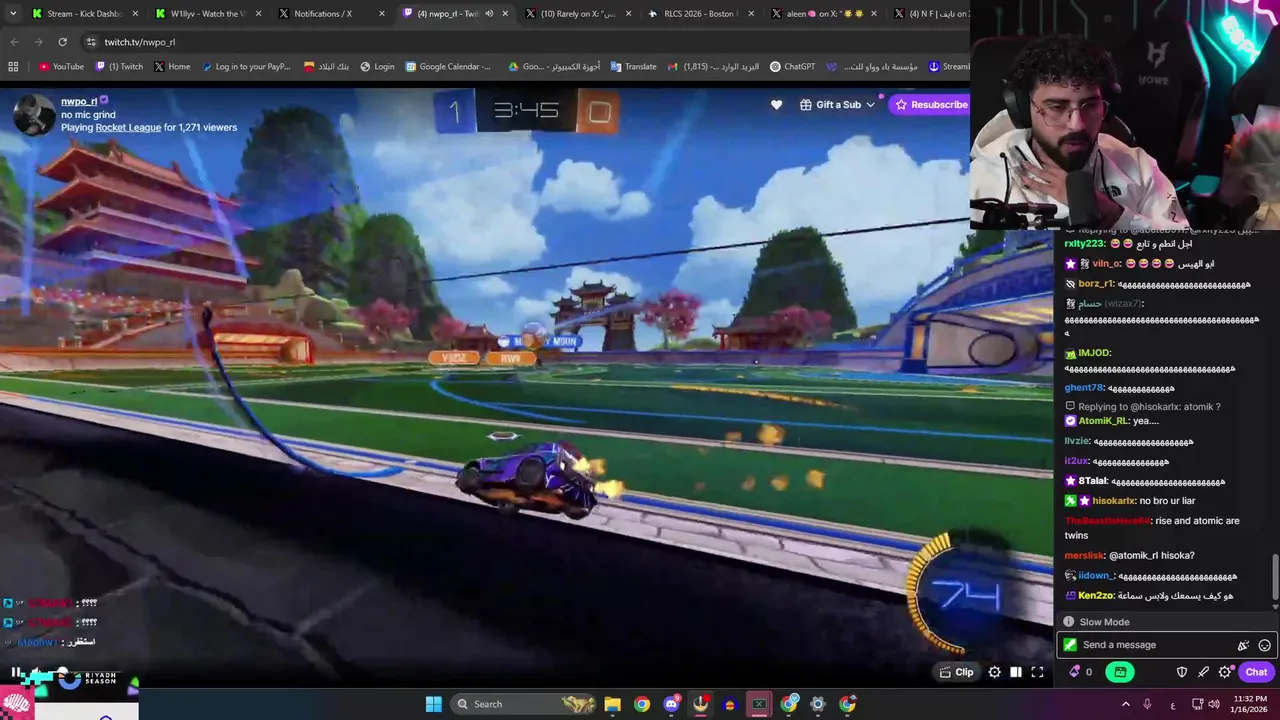Viewport: 1280px width, 720px height.
Task: Open the emote picker smiley icon
Action: [x=1264, y=645]
